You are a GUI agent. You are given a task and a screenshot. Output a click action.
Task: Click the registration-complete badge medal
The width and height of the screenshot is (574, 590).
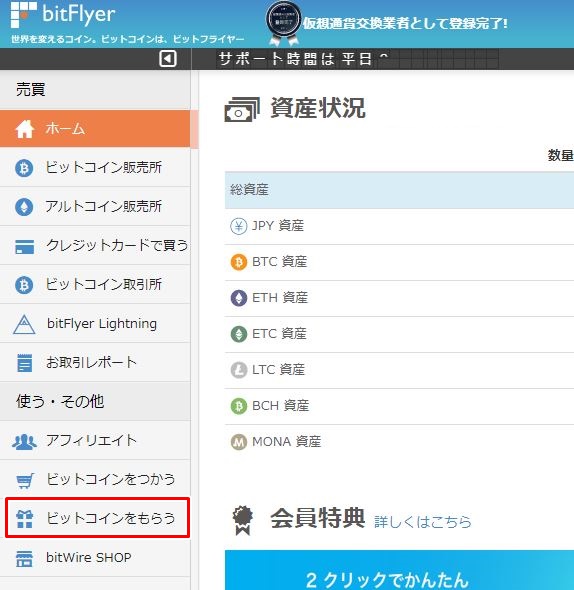[283, 23]
